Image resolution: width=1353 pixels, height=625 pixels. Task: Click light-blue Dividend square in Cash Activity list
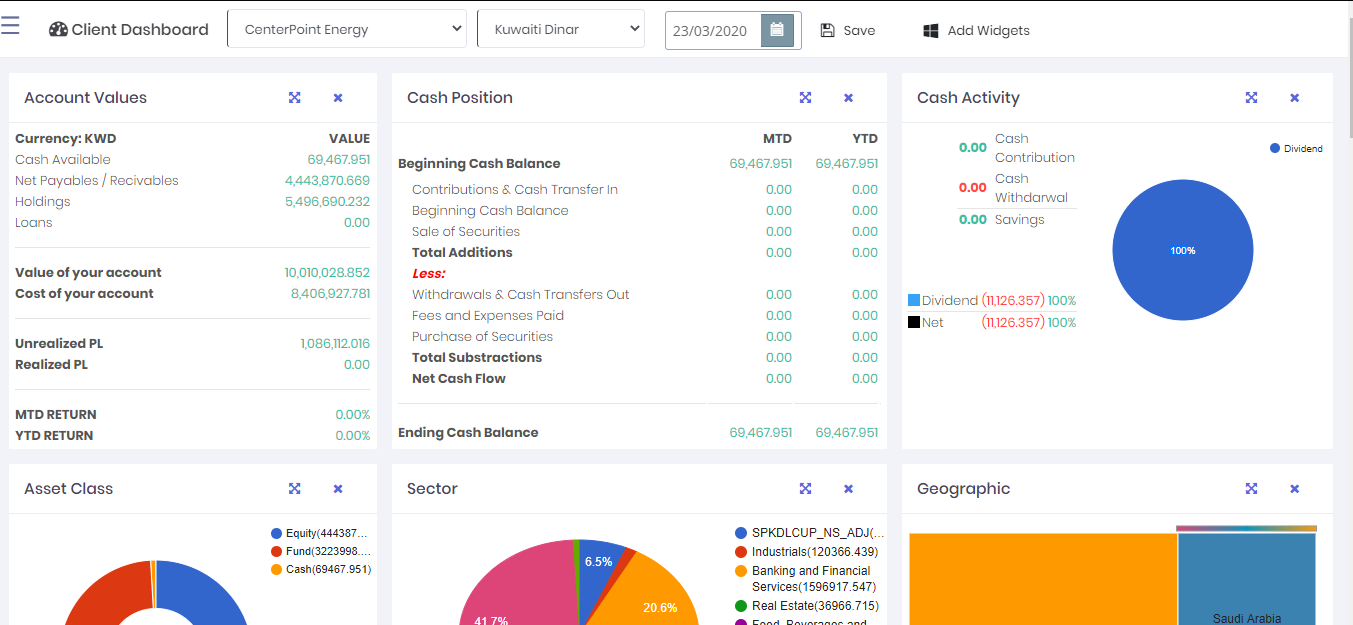[x=914, y=300]
